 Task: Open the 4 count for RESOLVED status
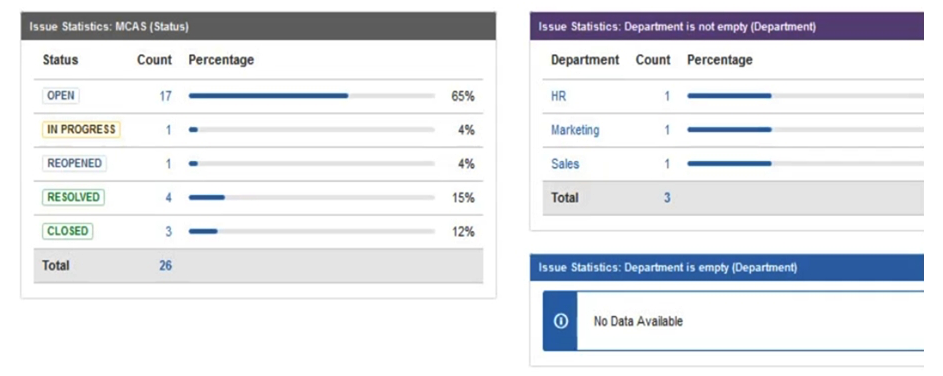(x=168, y=197)
